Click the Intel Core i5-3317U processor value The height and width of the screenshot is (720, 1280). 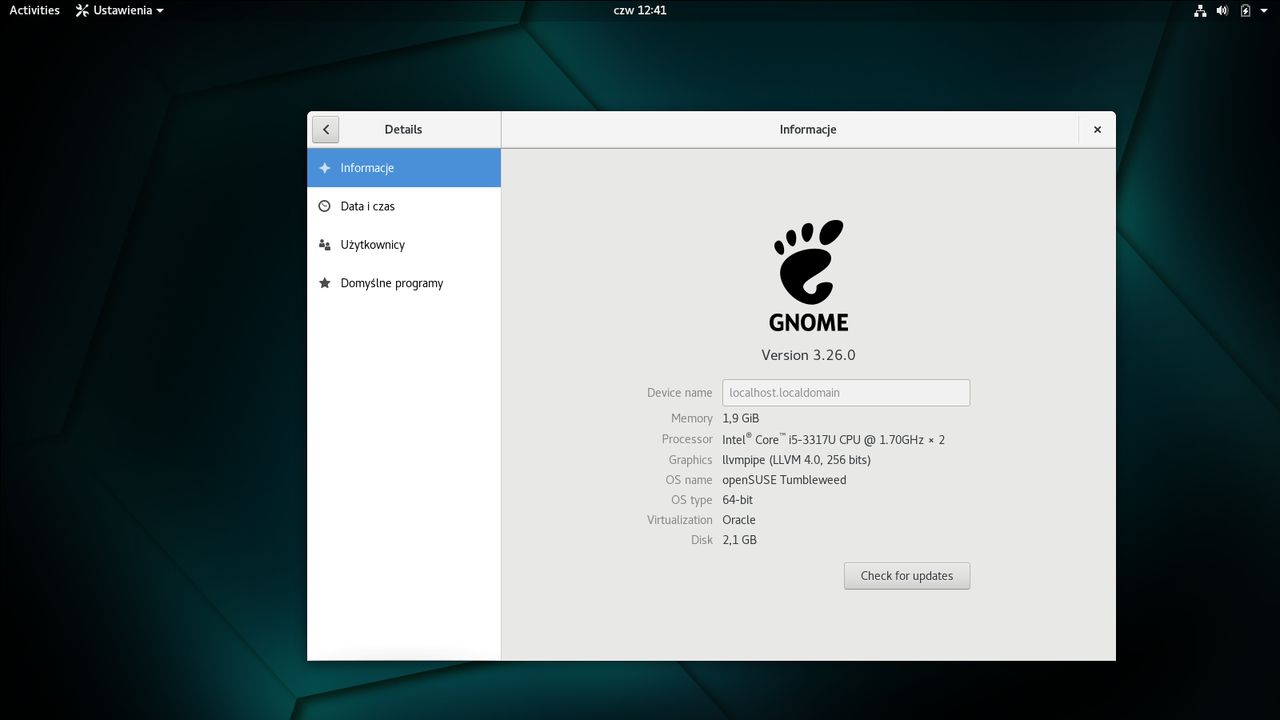click(x=833, y=439)
